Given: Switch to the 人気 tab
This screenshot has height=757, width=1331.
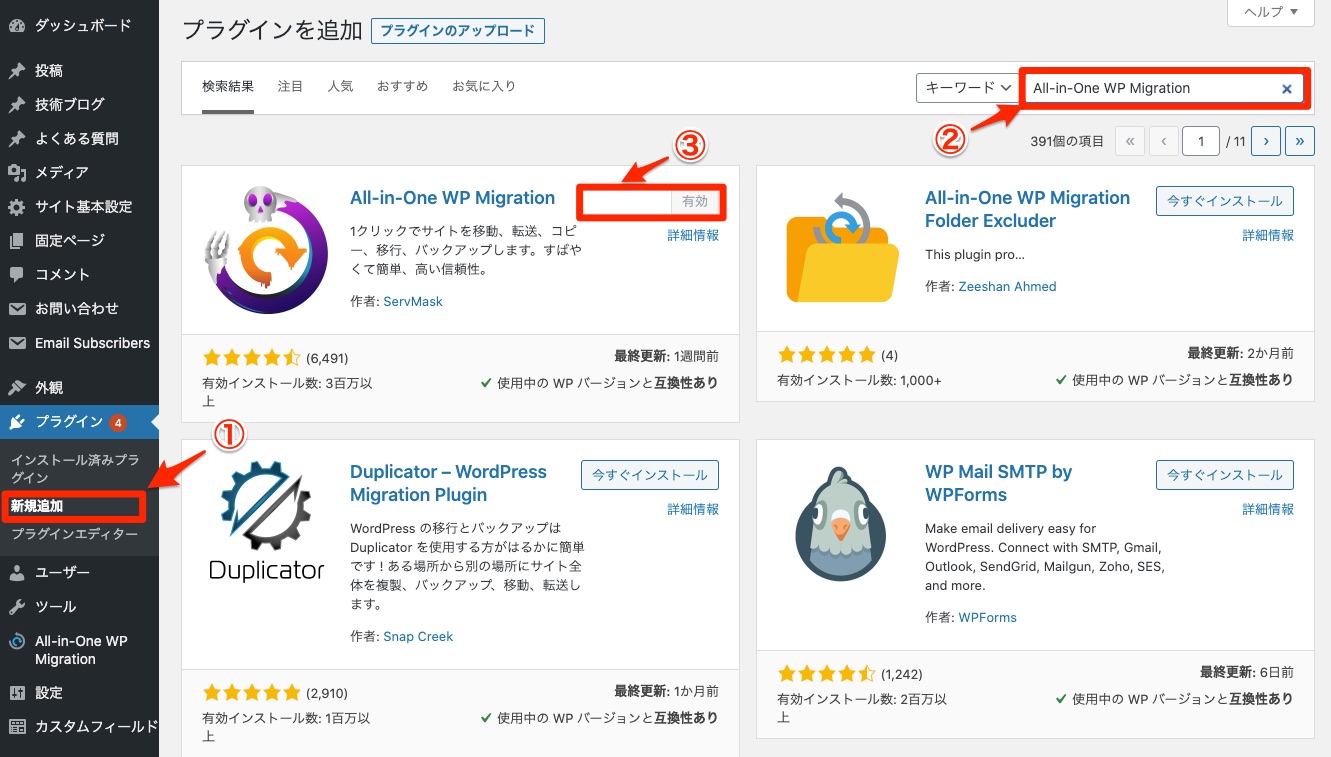Looking at the screenshot, I should [340, 87].
